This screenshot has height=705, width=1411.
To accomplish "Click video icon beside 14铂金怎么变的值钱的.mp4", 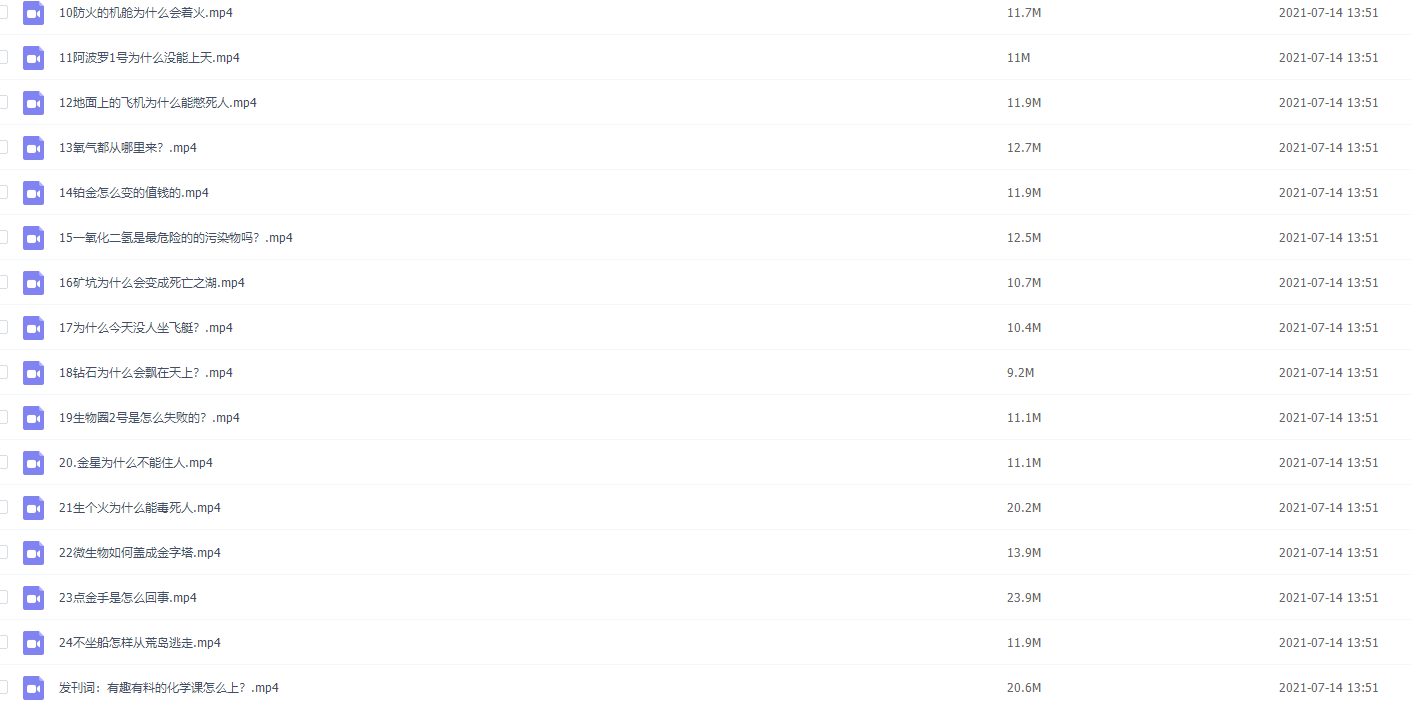I will tap(34, 193).
